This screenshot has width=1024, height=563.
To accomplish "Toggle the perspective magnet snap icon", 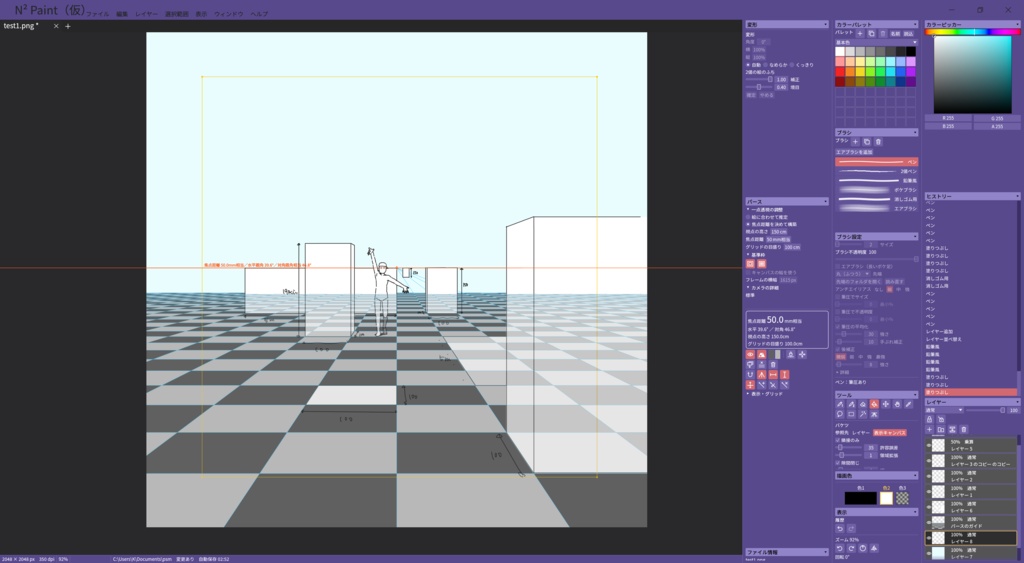I will pos(750,375).
